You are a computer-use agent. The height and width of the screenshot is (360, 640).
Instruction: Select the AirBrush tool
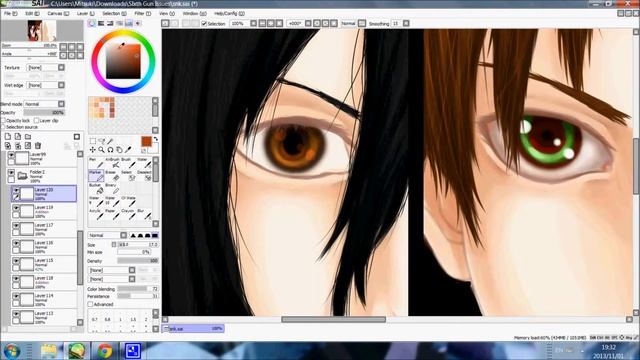112,162
